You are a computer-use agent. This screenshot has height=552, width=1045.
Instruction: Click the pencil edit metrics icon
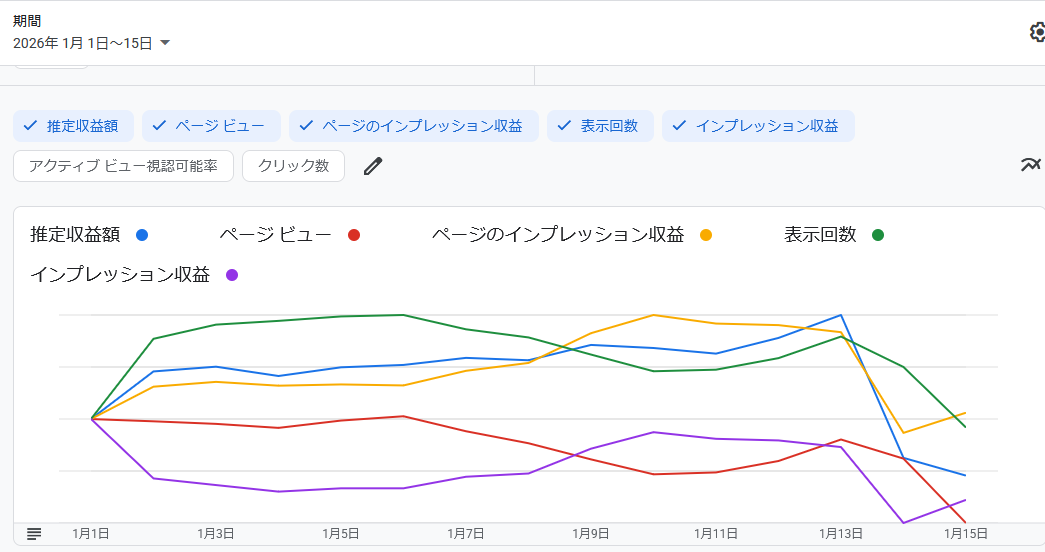click(373, 166)
